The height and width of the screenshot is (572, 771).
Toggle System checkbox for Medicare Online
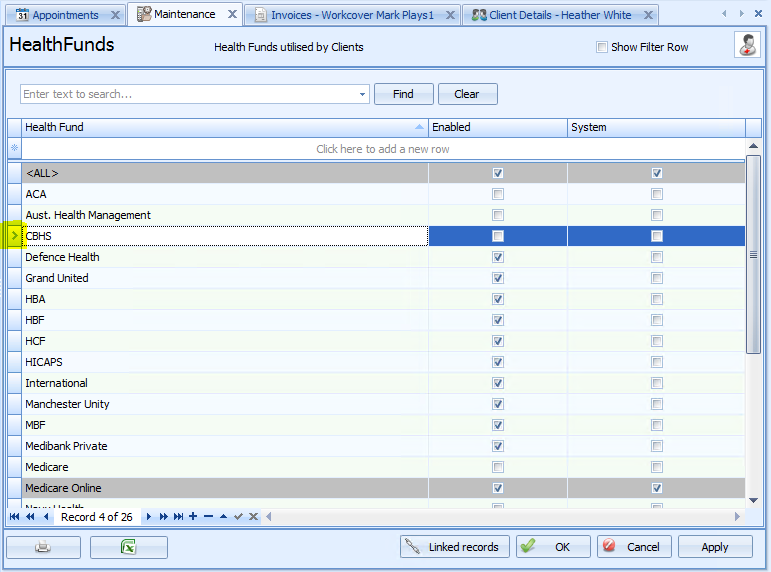(656, 488)
